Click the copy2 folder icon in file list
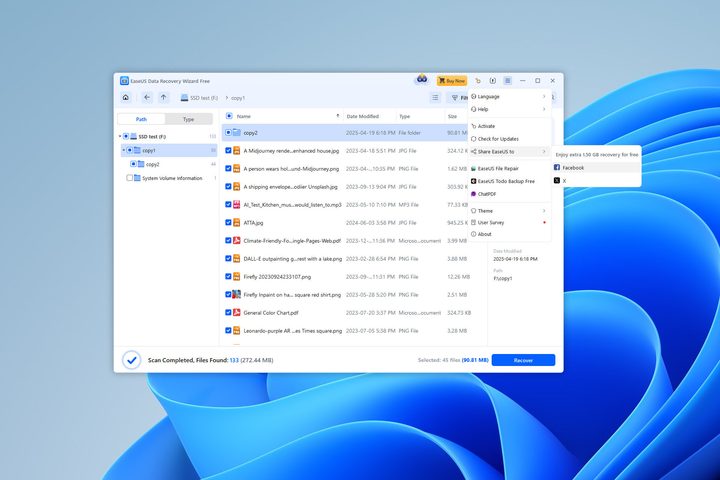The image size is (720, 480). tap(236, 132)
